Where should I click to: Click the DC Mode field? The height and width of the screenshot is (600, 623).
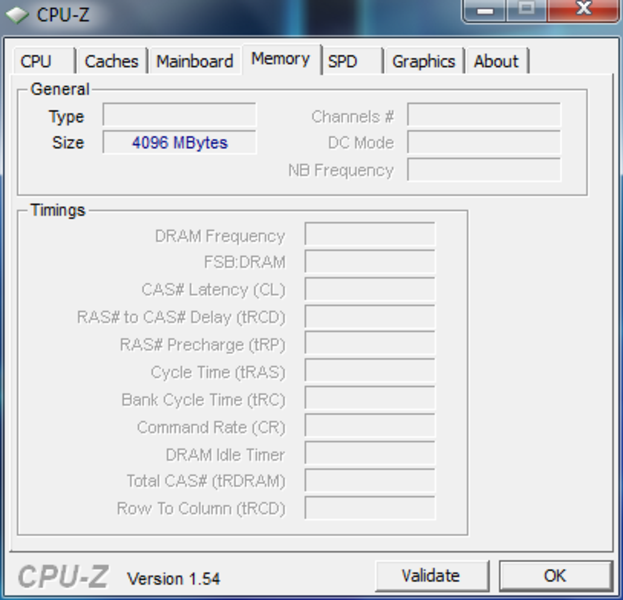(x=484, y=142)
